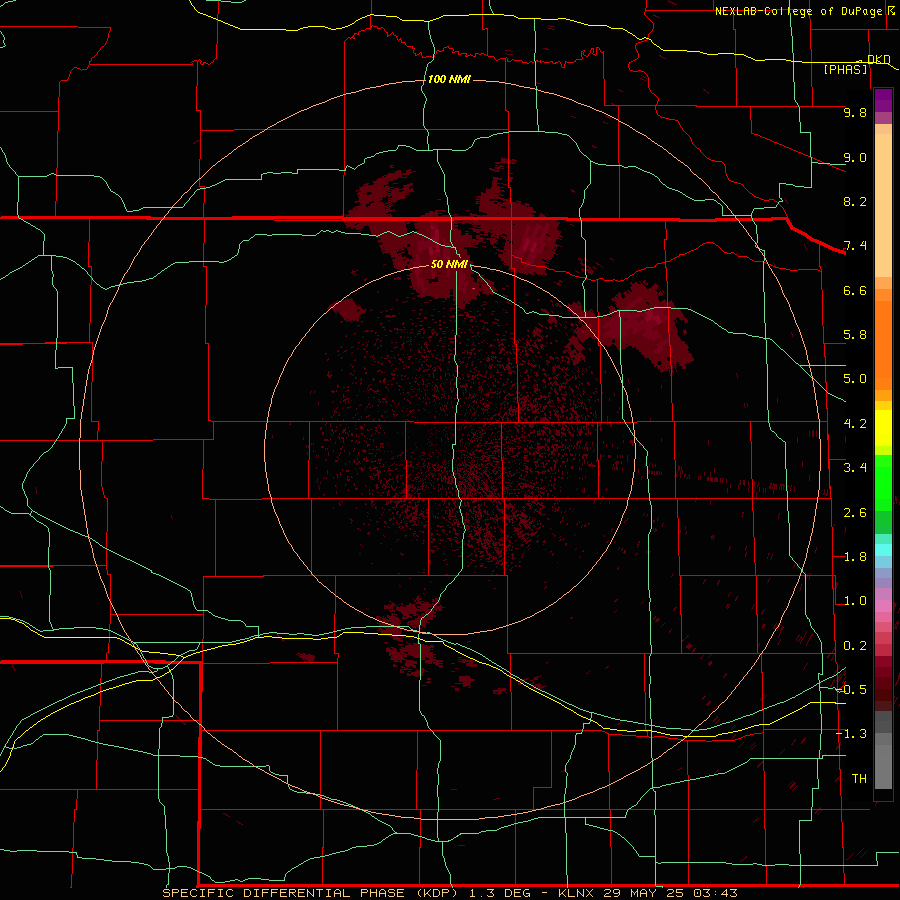900x900 pixels.
Task: Click the KLNX station identifier
Action: point(577,893)
